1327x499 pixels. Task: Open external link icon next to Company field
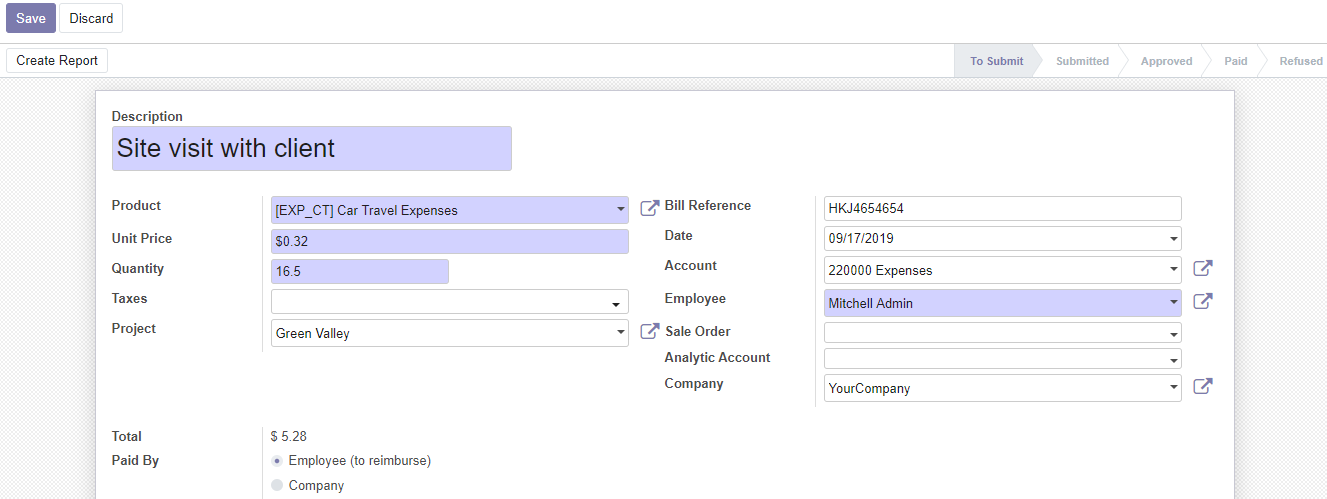point(1202,386)
